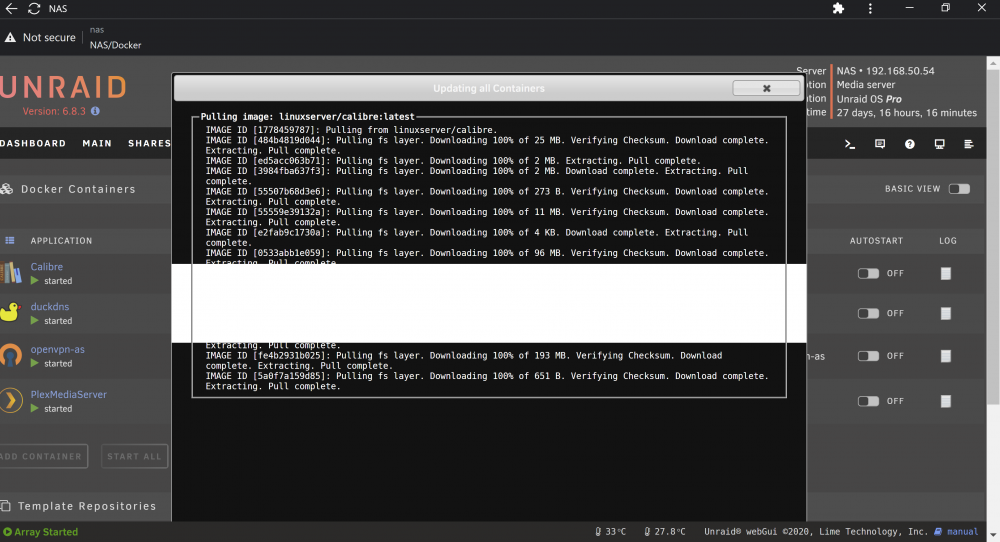Viewport: 1000px width, 542px height.
Task: Toggle autostart for Calibre
Action: click(868, 274)
